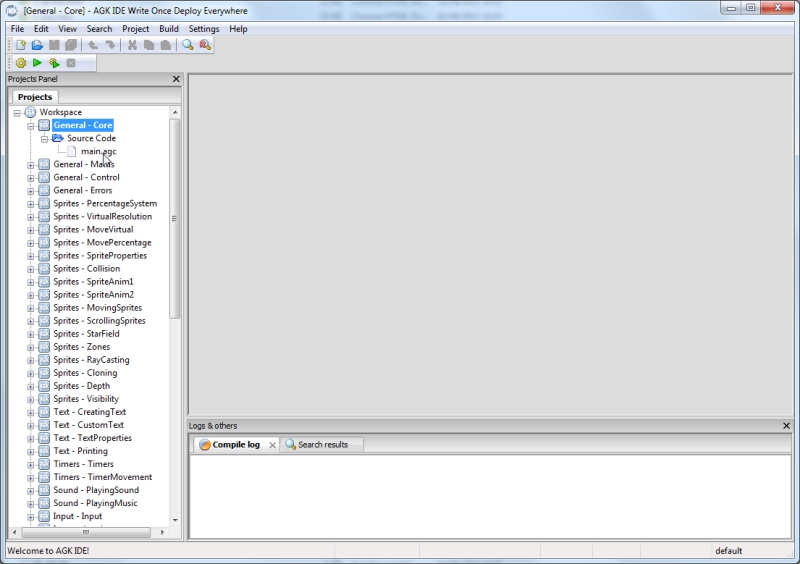800x564 pixels.
Task: Click the Compile log tab icon
Action: click(205, 445)
